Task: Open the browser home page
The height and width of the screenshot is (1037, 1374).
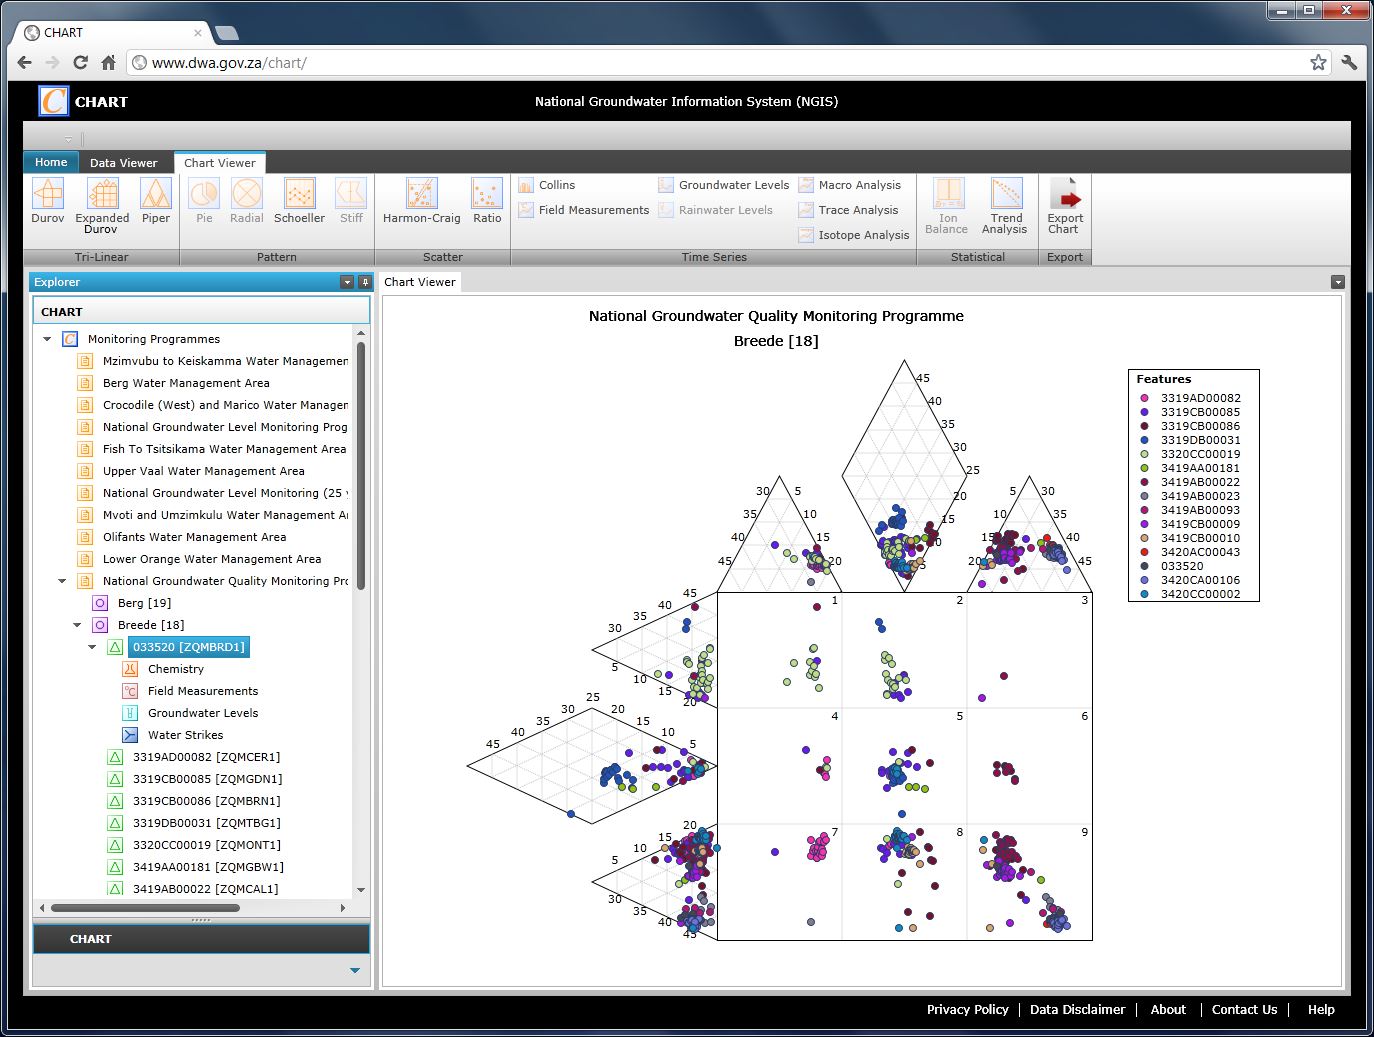Action: coord(108,62)
